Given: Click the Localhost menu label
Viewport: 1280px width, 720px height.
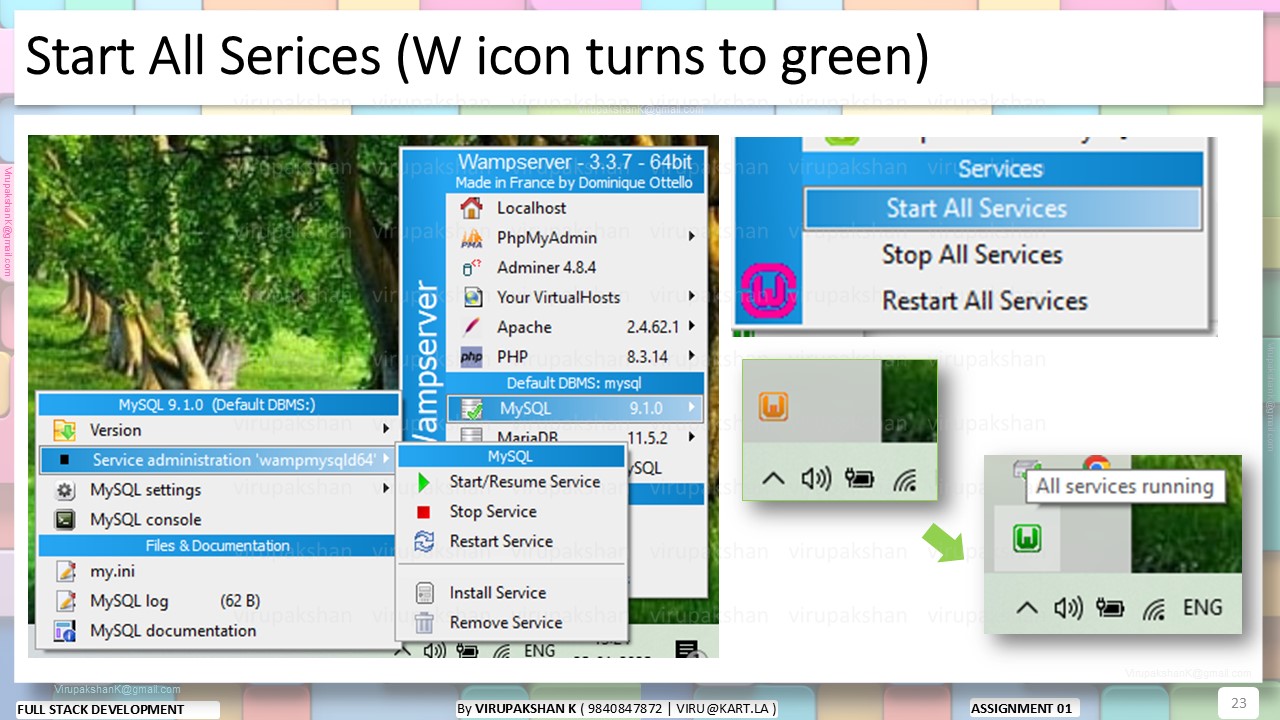Looking at the screenshot, I should (x=532, y=208).
